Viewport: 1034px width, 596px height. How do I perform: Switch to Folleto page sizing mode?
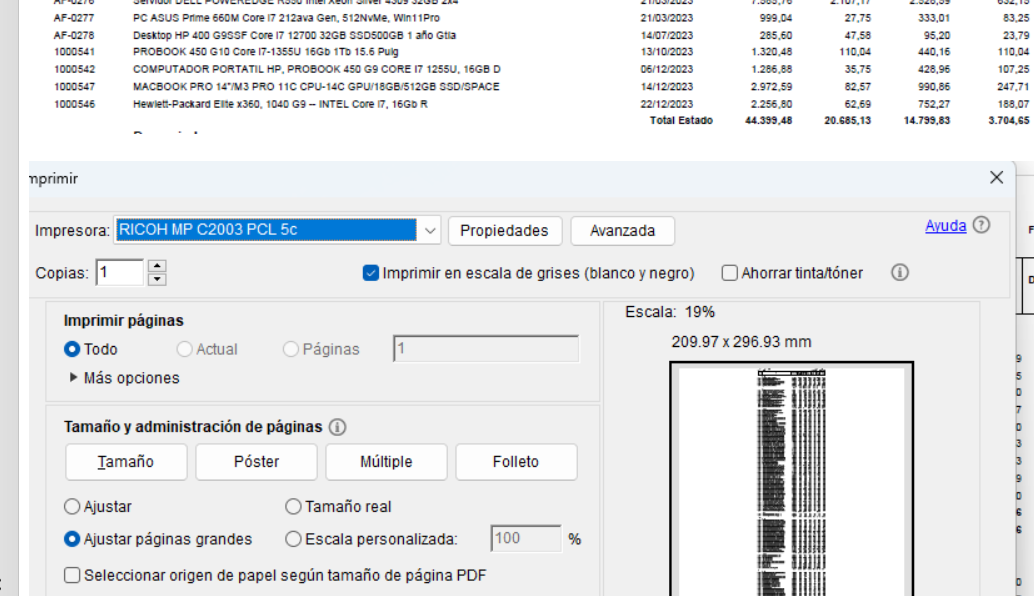coord(516,462)
